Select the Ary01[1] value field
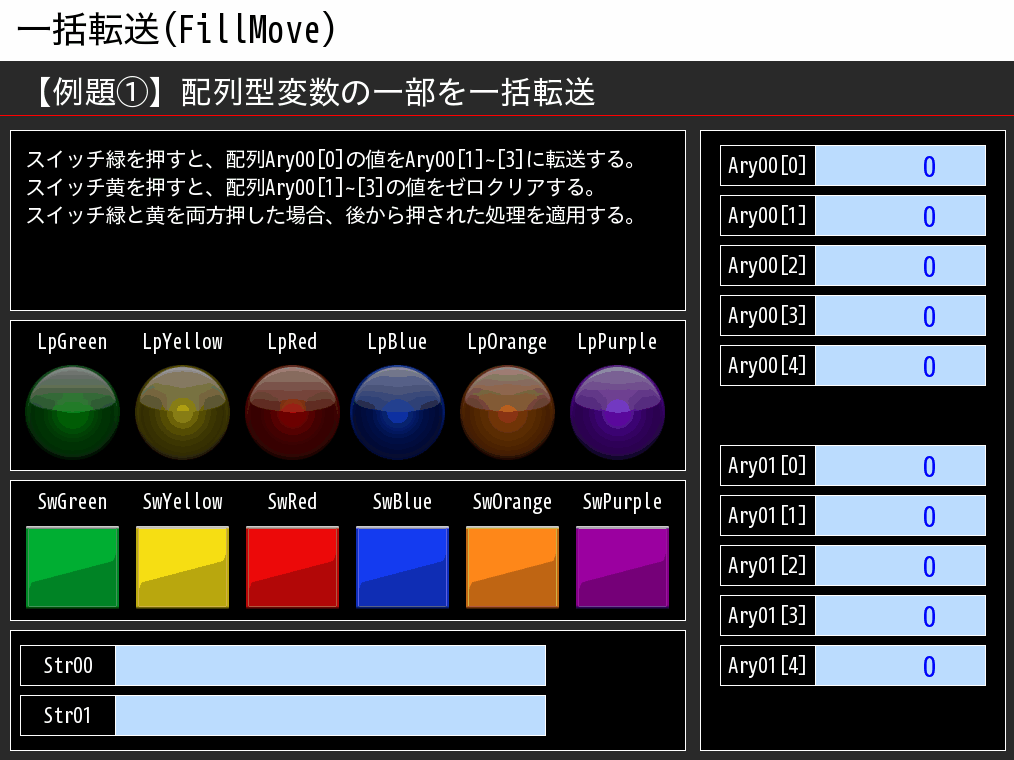 pos(900,516)
